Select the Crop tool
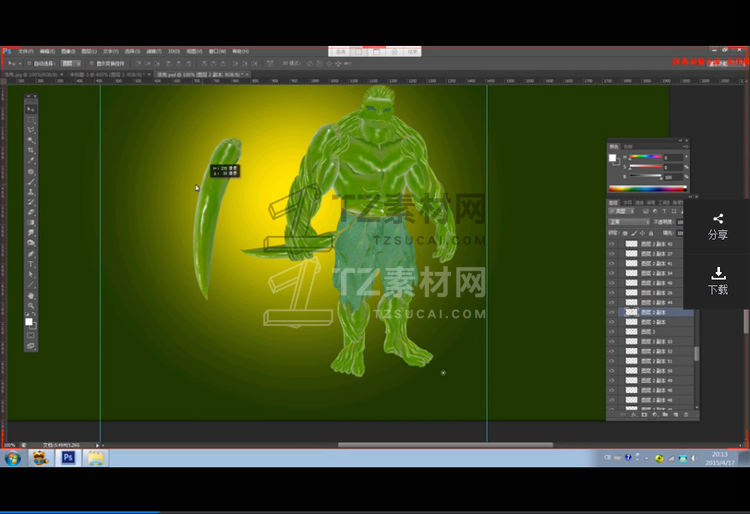Image resolution: width=750 pixels, height=514 pixels. pos(31,150)
